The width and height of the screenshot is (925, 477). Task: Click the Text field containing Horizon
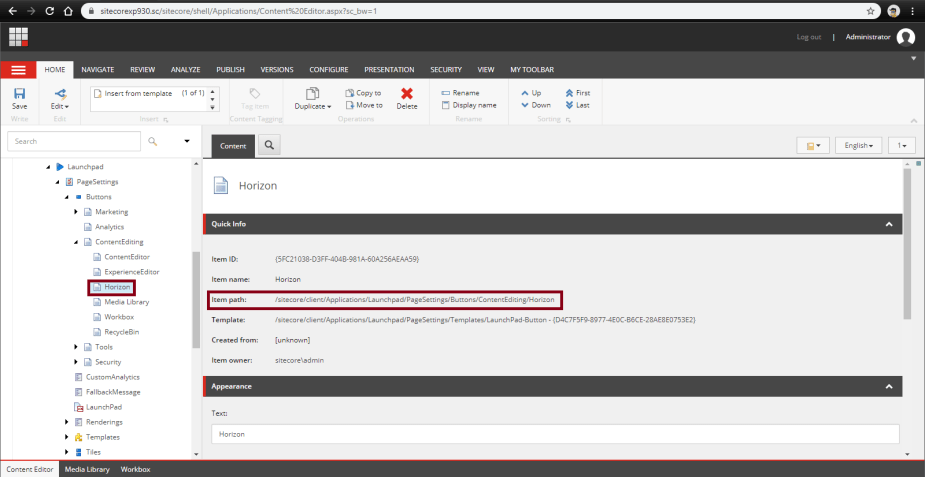click(555, 434)
